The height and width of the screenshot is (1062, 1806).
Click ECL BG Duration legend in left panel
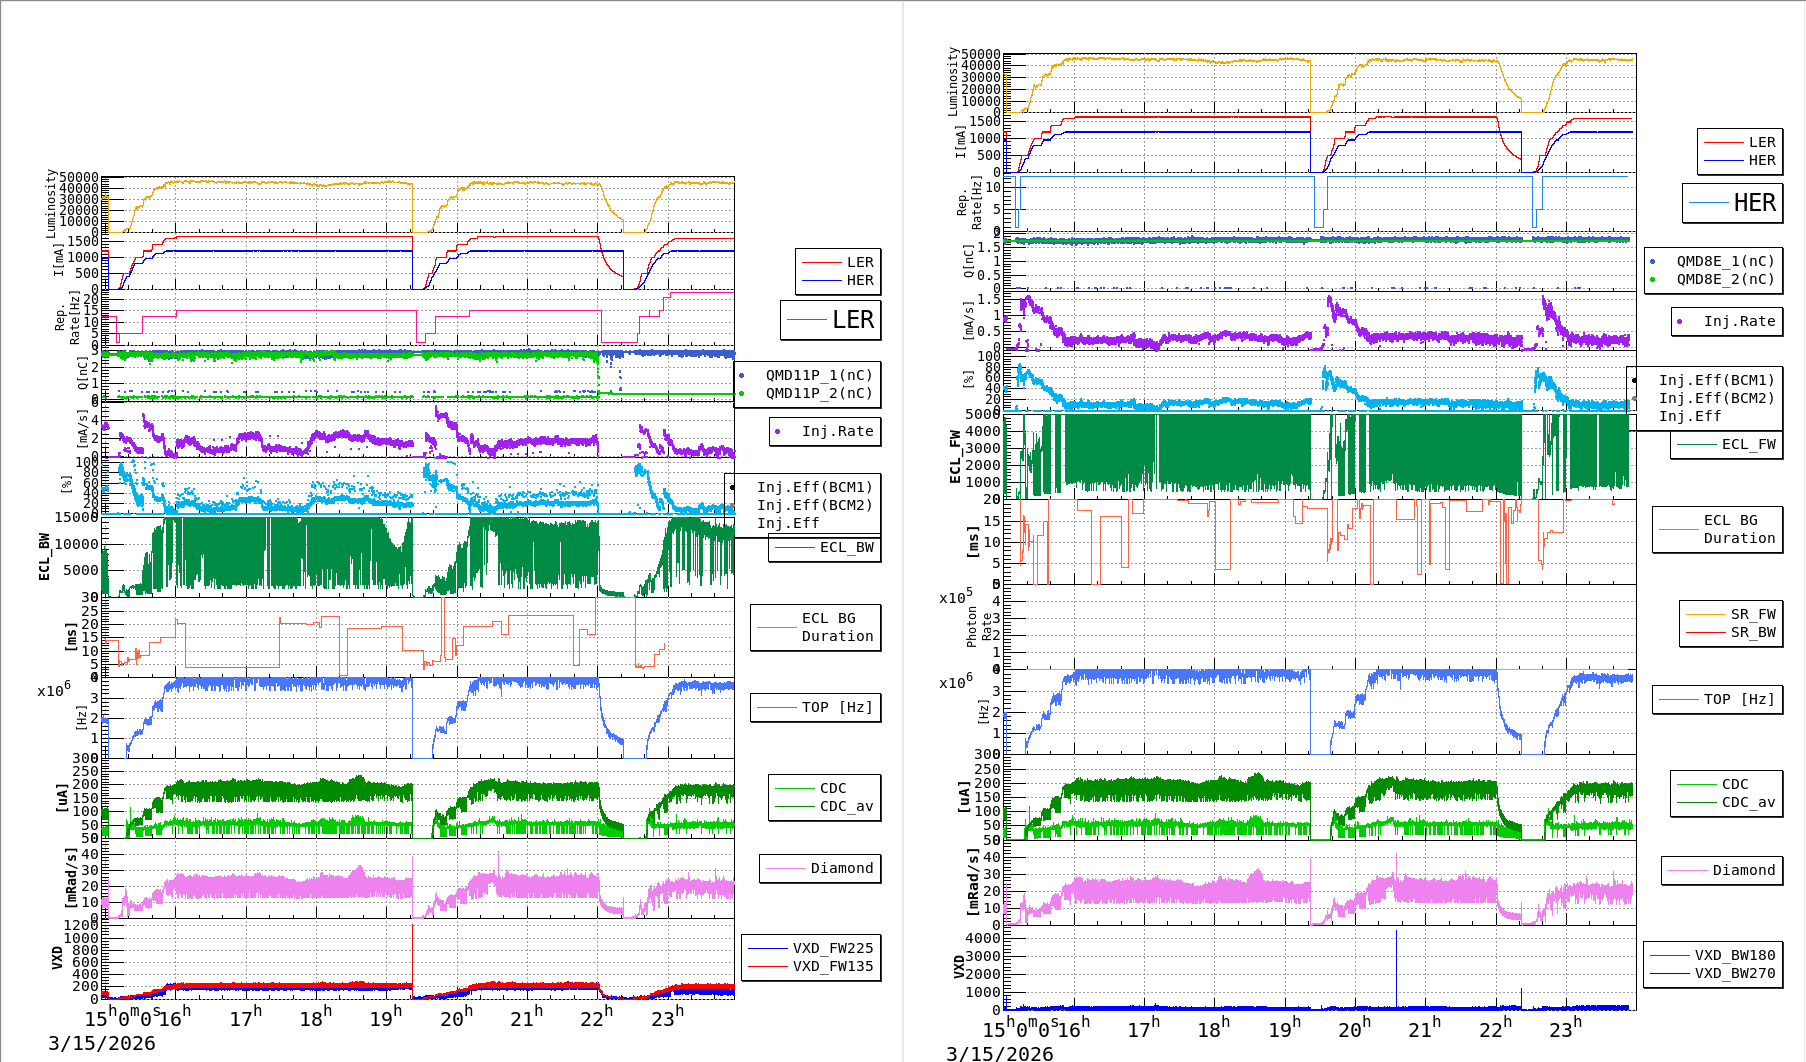[836, 627]
